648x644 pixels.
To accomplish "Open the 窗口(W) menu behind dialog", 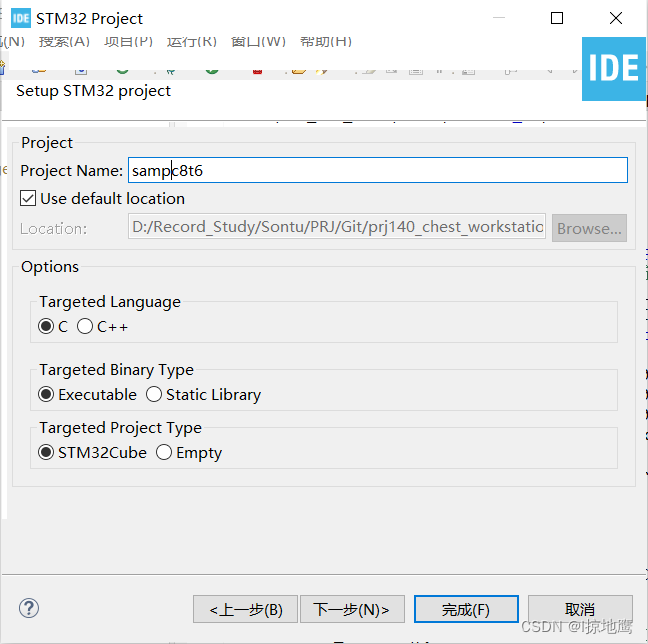I will tap(258, 41).
